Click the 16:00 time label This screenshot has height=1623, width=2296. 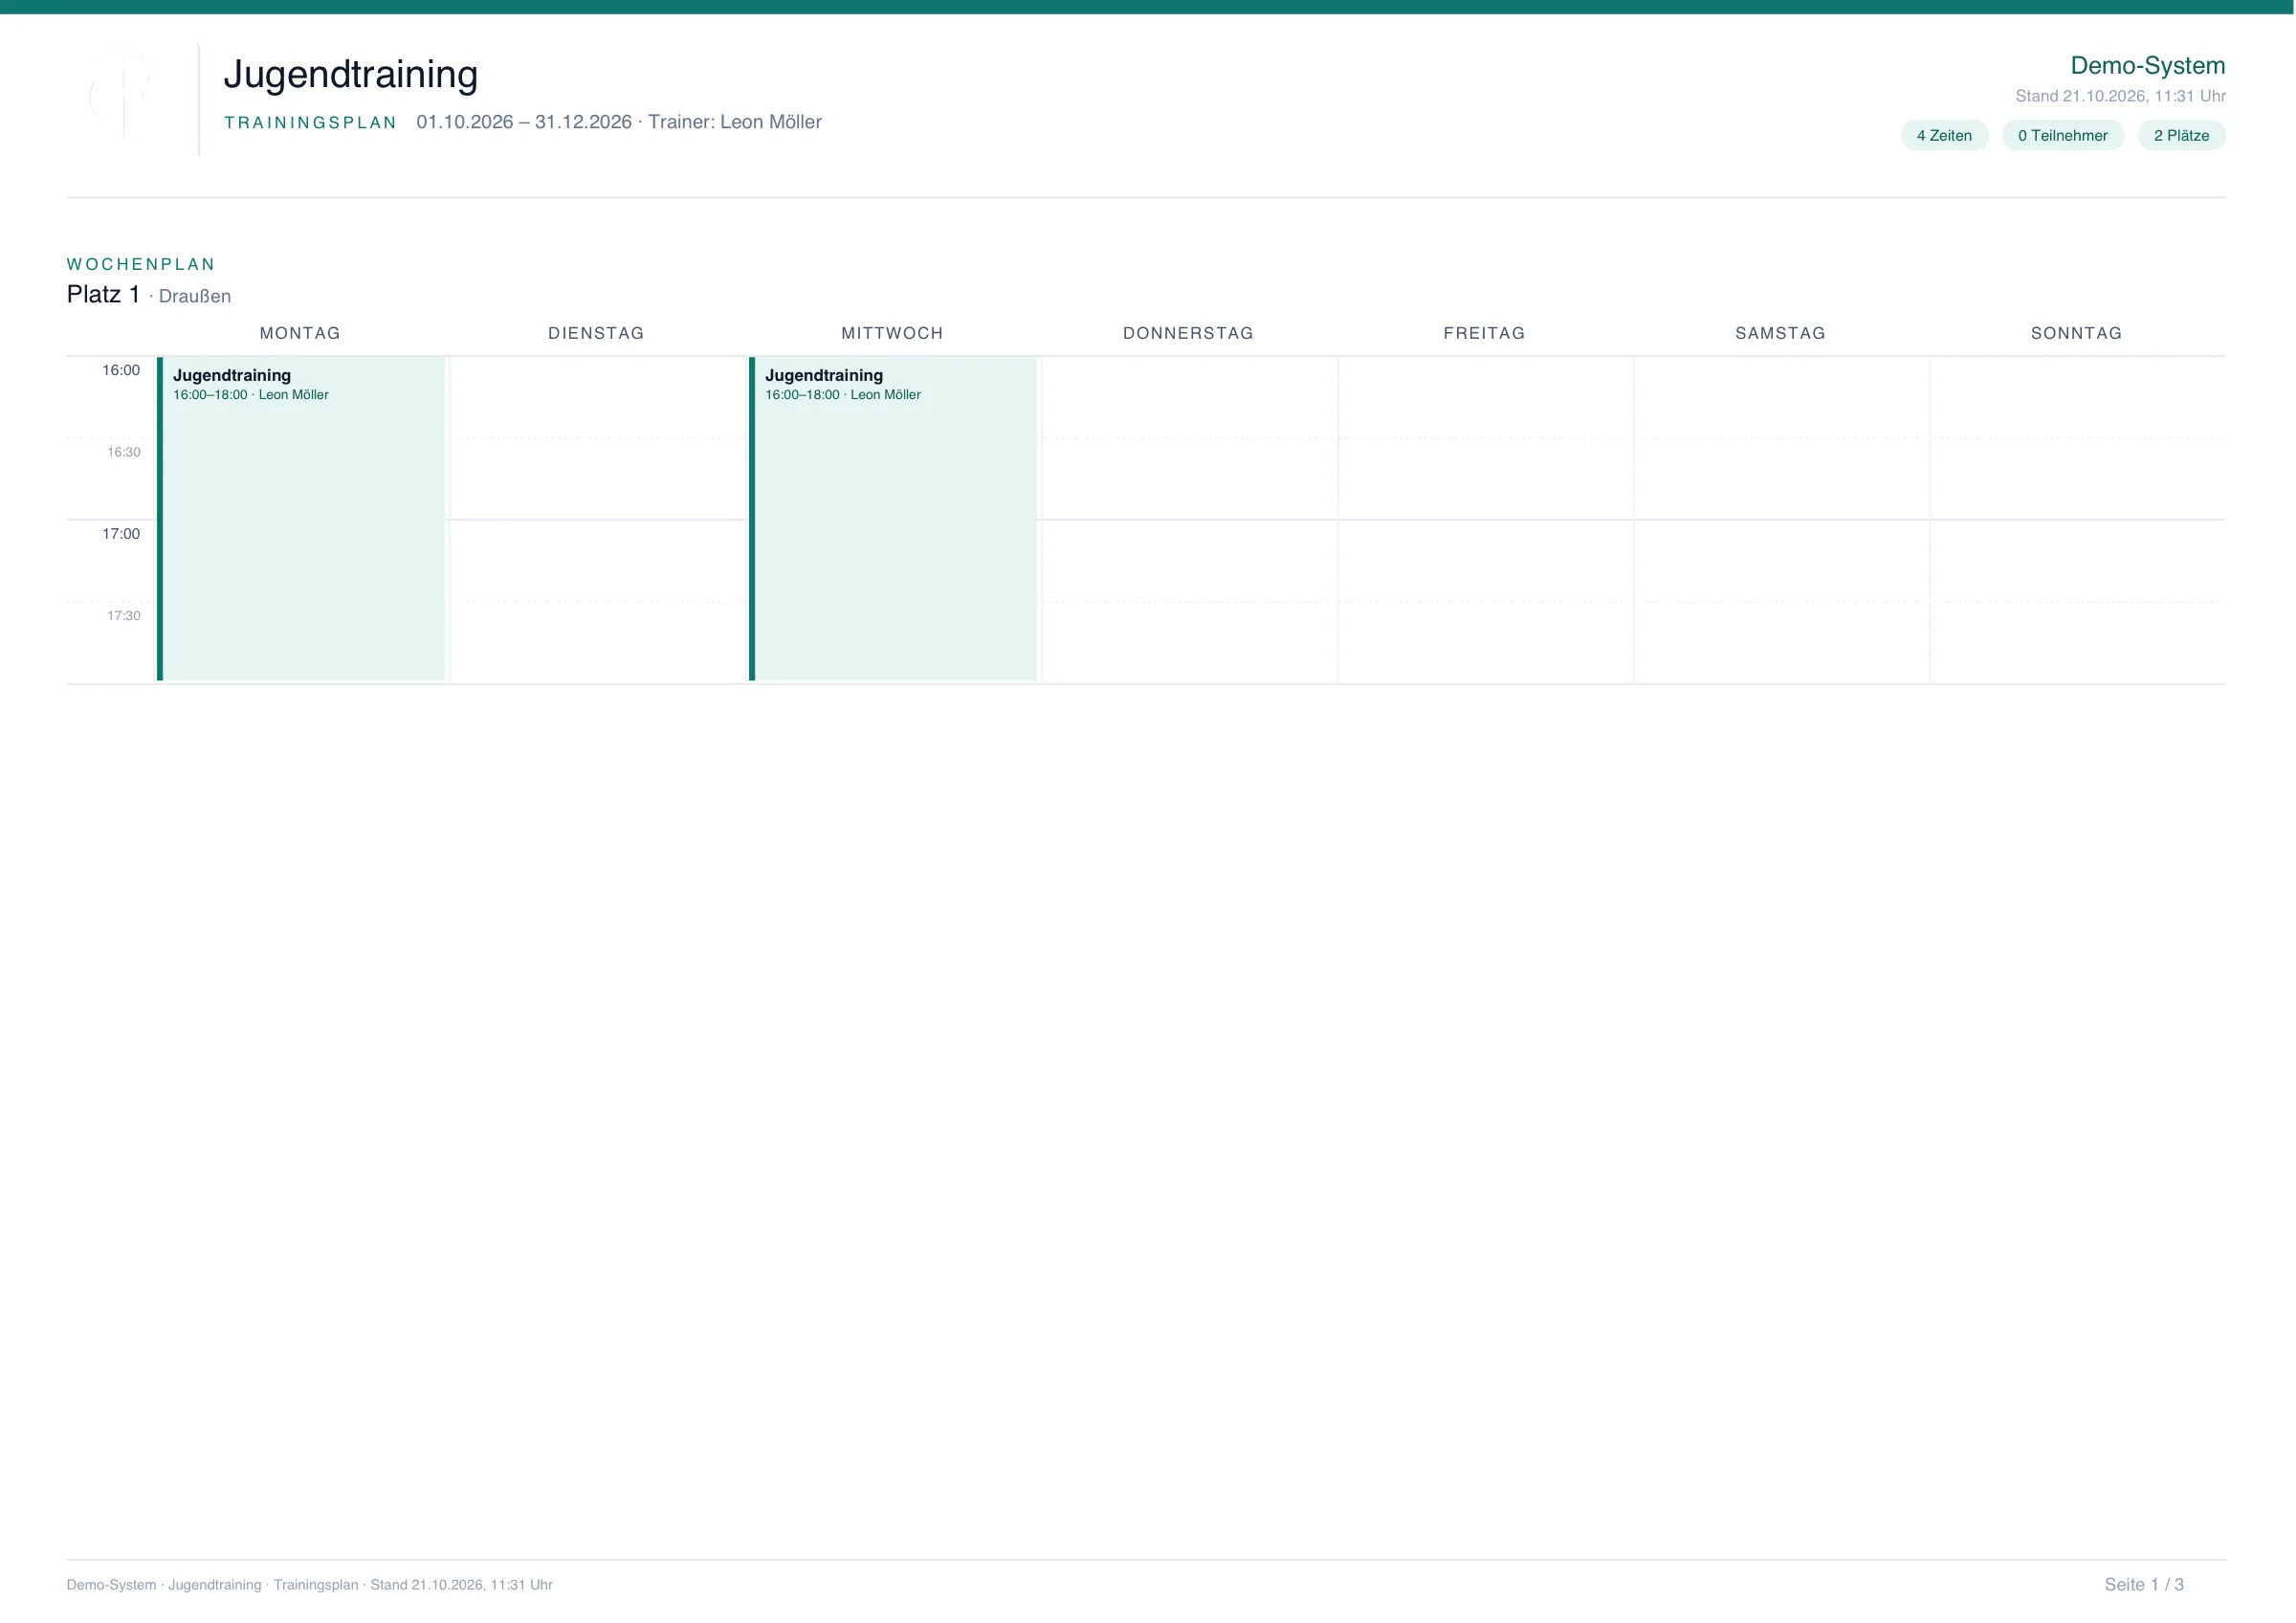coord(121,370)
